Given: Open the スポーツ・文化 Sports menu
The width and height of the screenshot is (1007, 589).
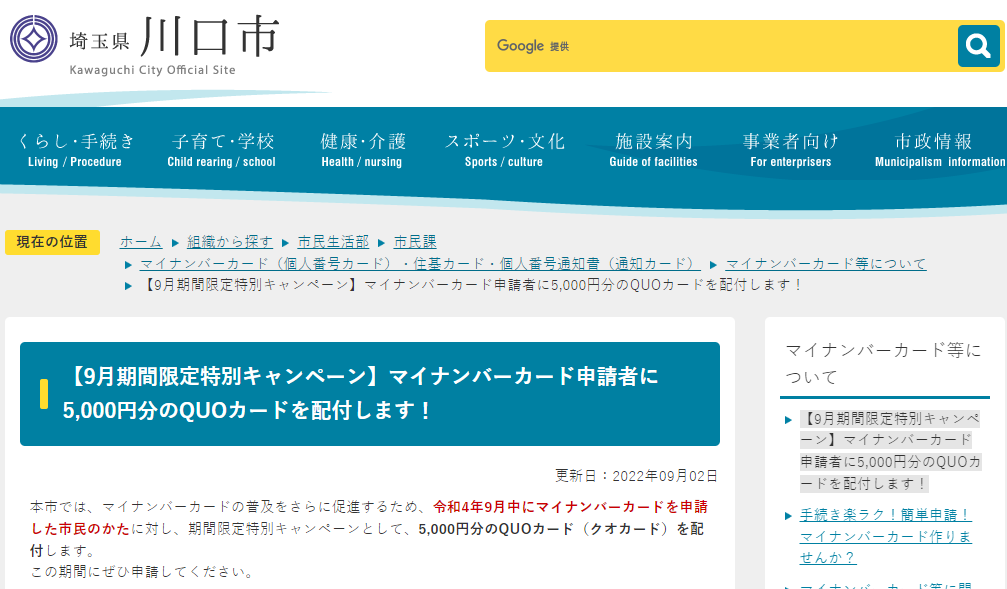Looking at the screenshot, I should click(x=504, y=150).
